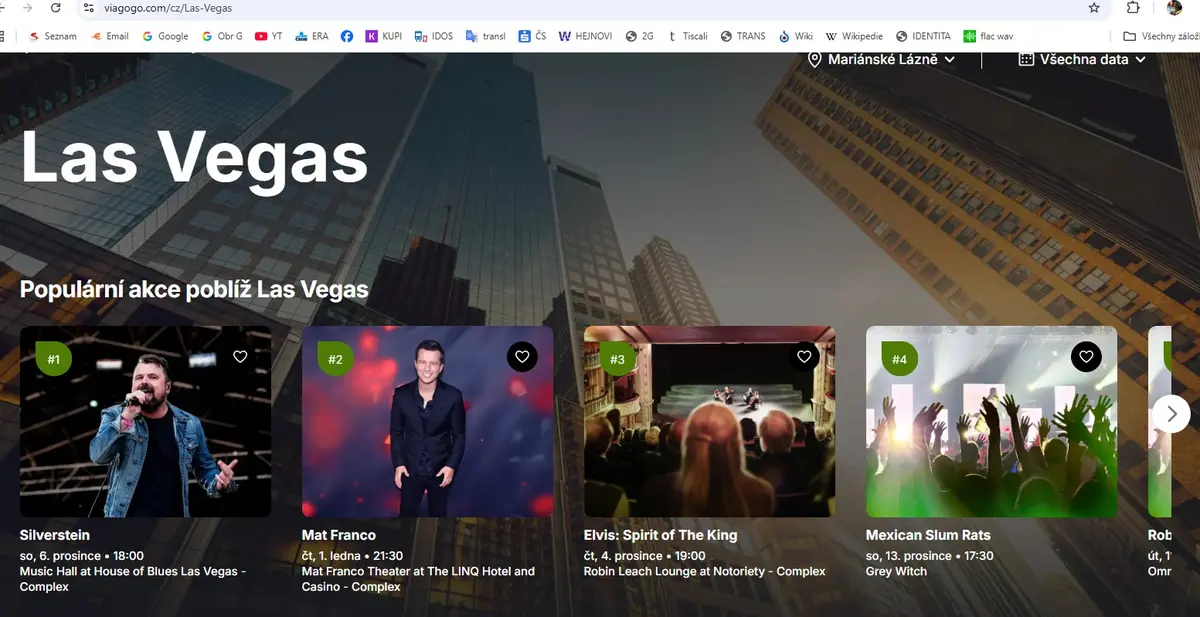Open the Všechna data date dropdown
Image resolution: width=1200 pixels, height=617 pixels.
tap(1082, 59)
